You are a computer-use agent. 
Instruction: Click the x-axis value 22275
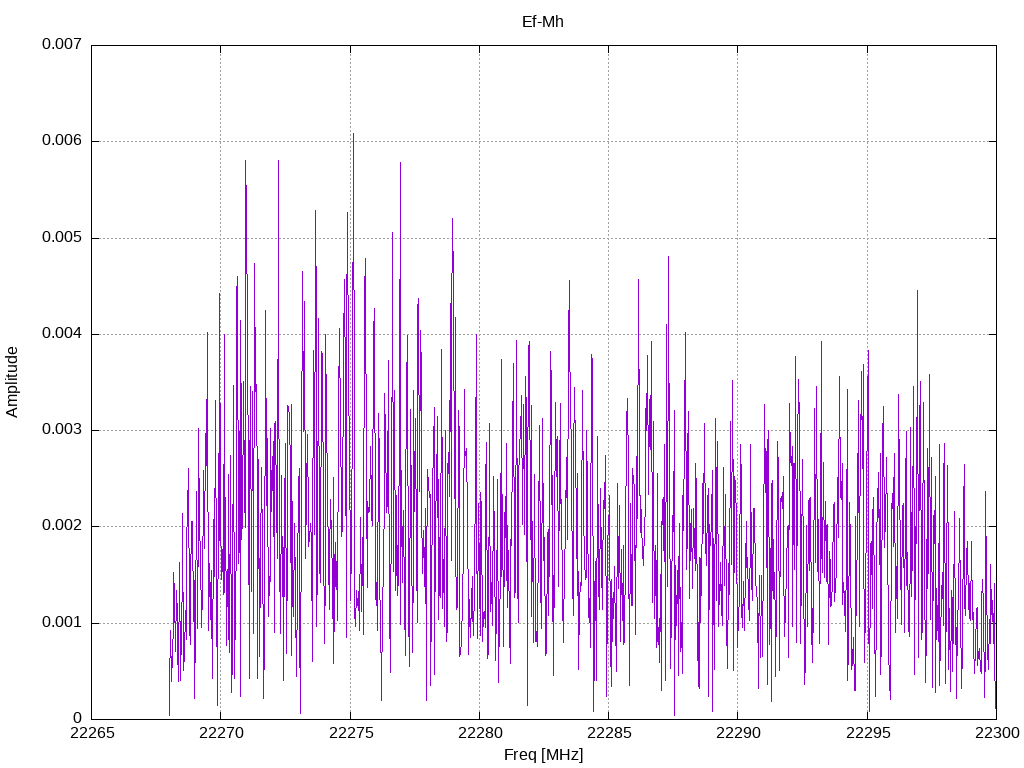(351, 733)
